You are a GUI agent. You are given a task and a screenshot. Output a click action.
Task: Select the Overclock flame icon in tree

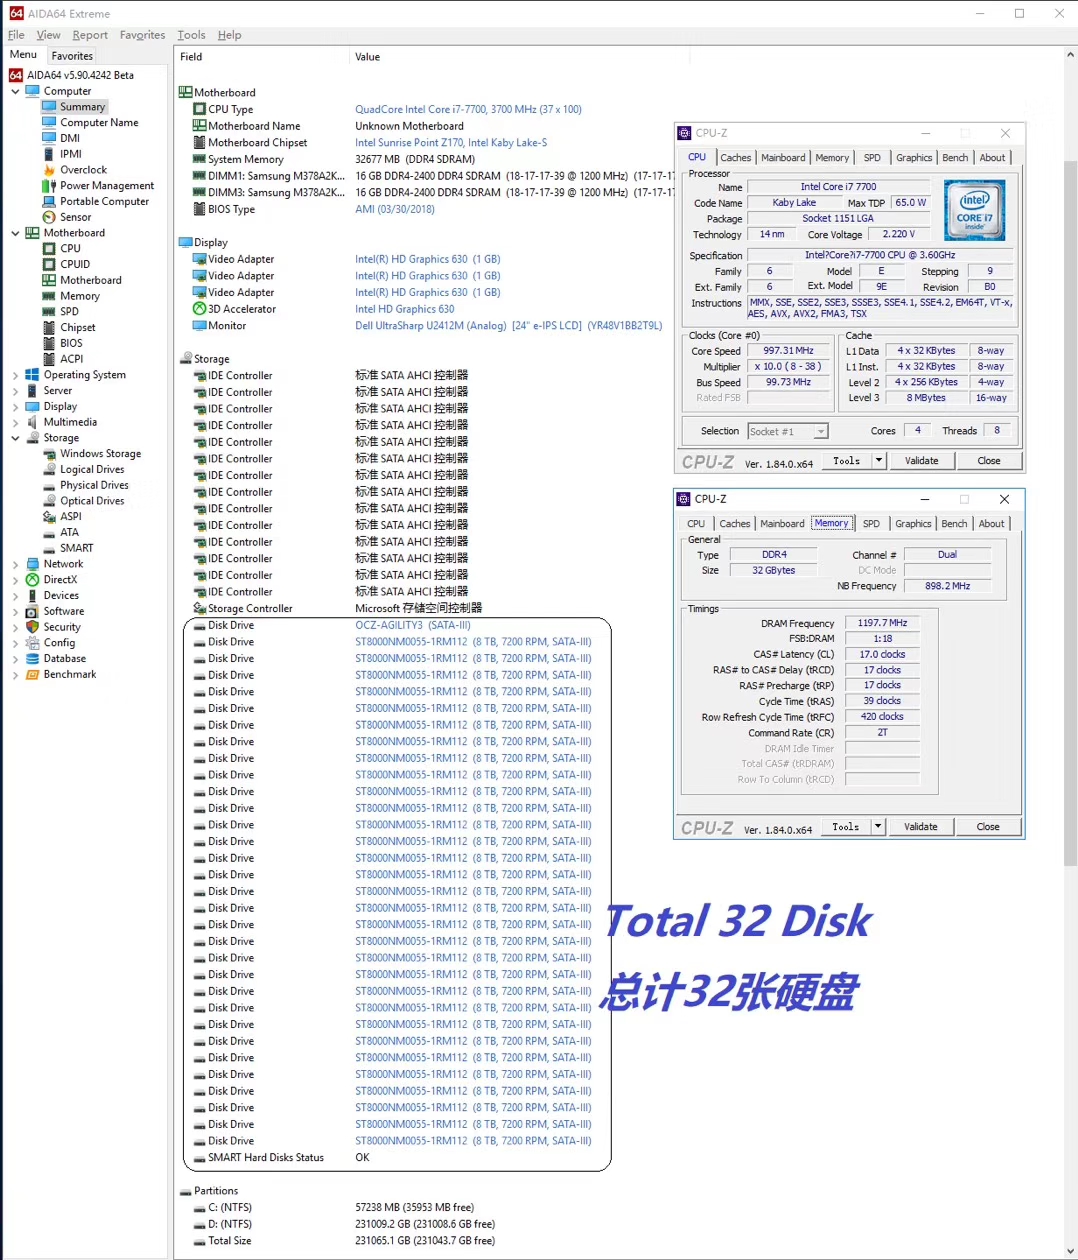pos(49,170)
